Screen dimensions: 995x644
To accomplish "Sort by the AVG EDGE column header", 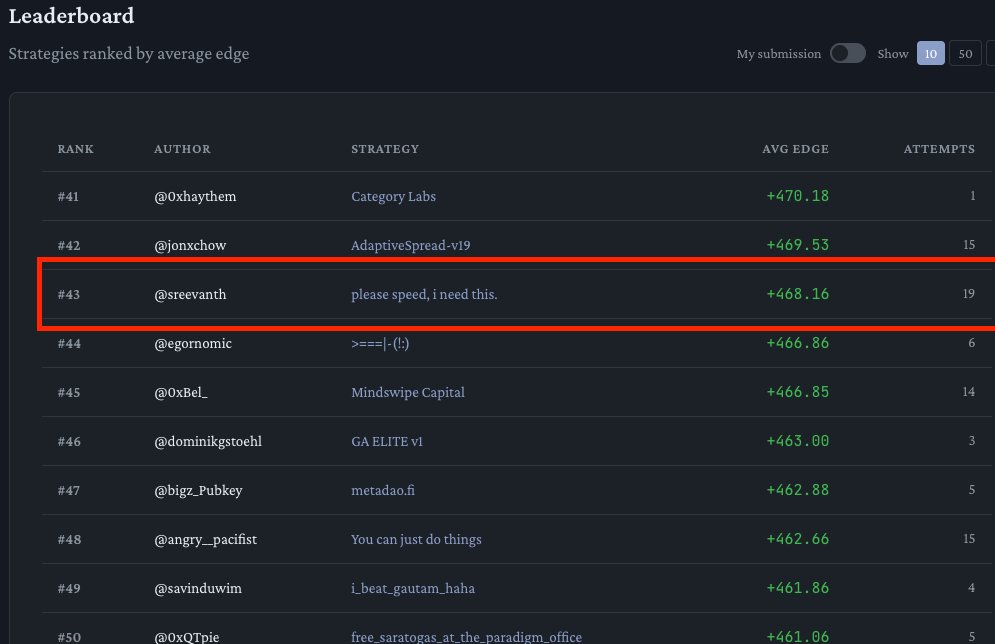I will pyautogui.click(x=796, y=148).
